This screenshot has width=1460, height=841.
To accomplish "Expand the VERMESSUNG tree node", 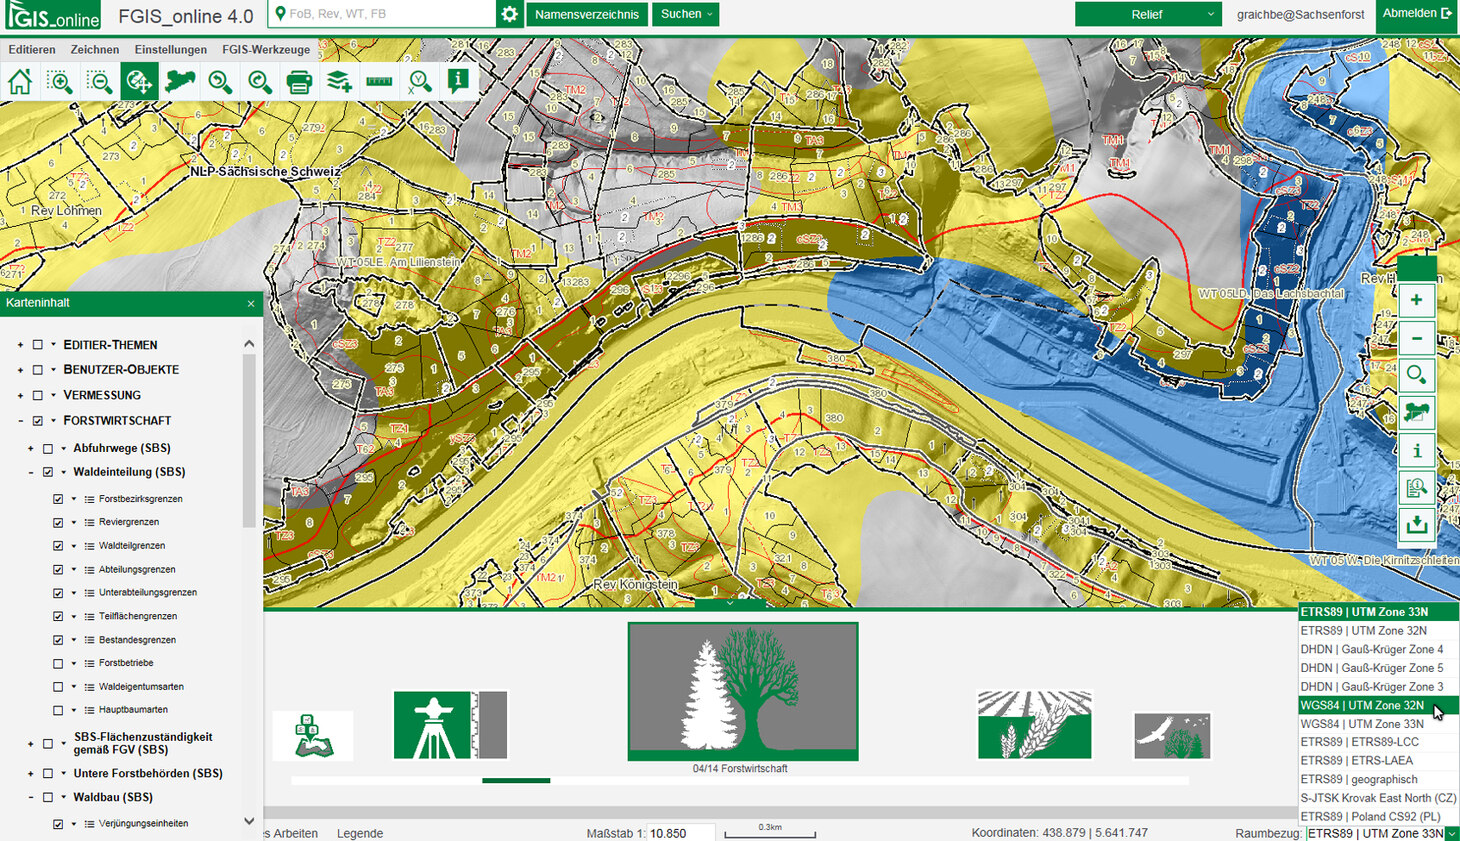I will (18, 394).
